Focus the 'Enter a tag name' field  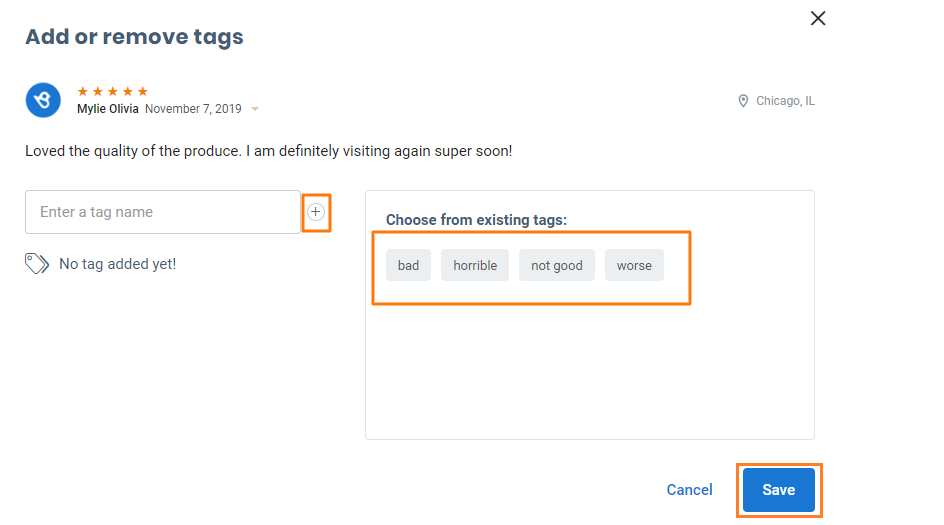tap(163, 212)
